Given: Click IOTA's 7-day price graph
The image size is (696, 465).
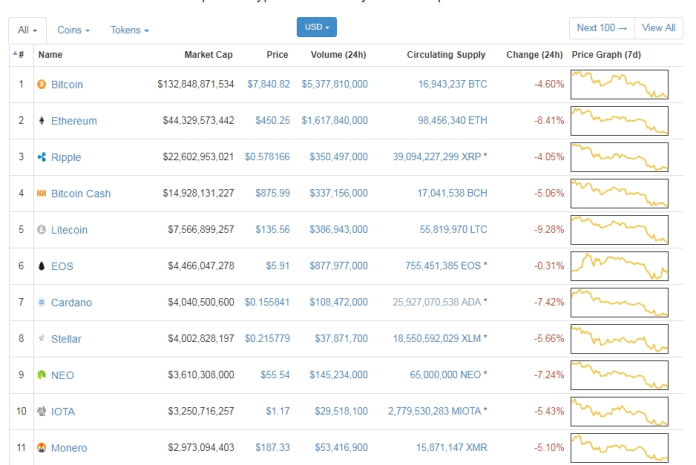Looking at the screenshot, I should click(x=619, y=410).
